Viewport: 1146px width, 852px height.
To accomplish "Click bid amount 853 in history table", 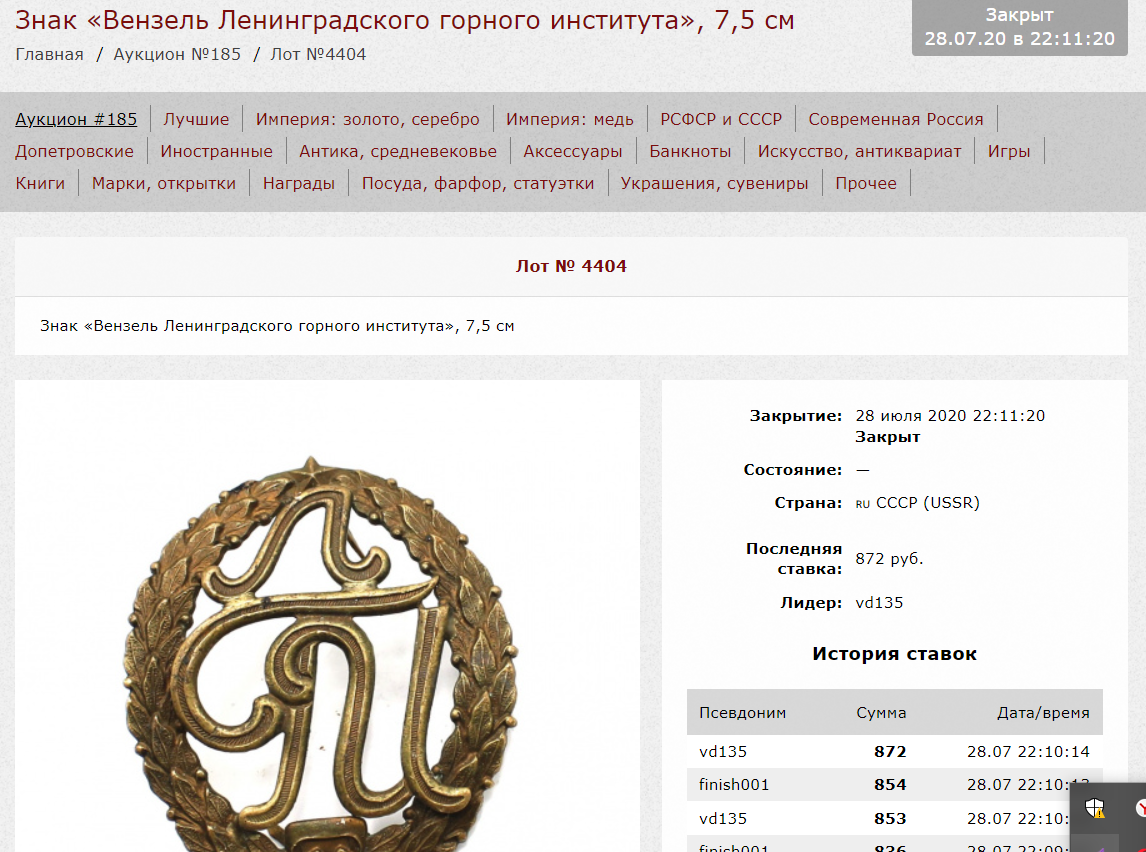I will tap(889, 818).
